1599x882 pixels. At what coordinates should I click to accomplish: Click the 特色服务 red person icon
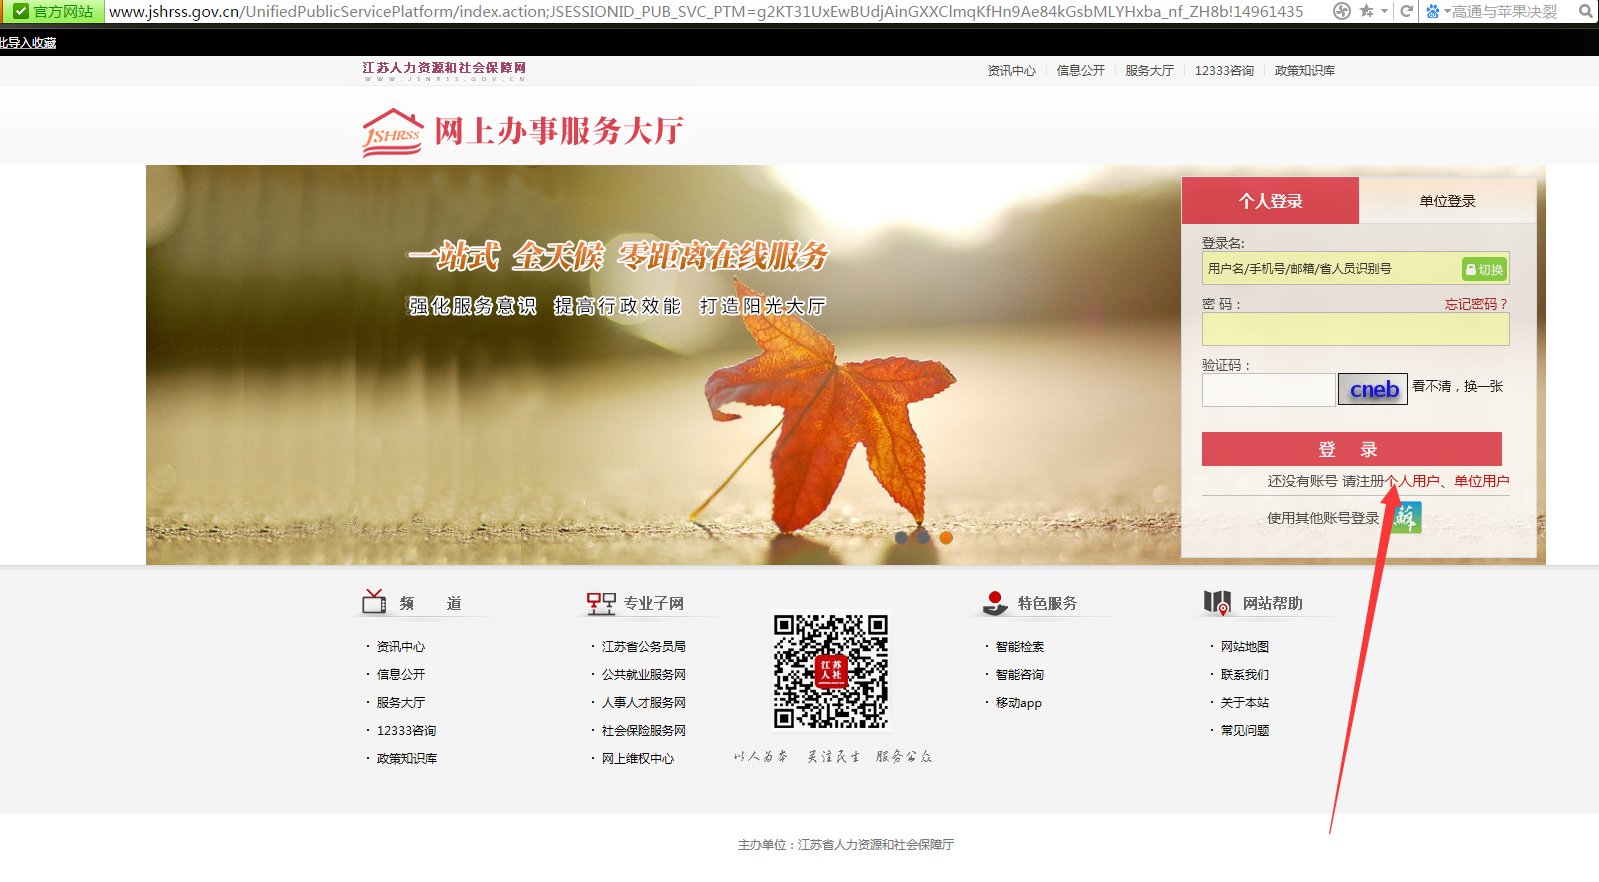(x=995, y=602)
